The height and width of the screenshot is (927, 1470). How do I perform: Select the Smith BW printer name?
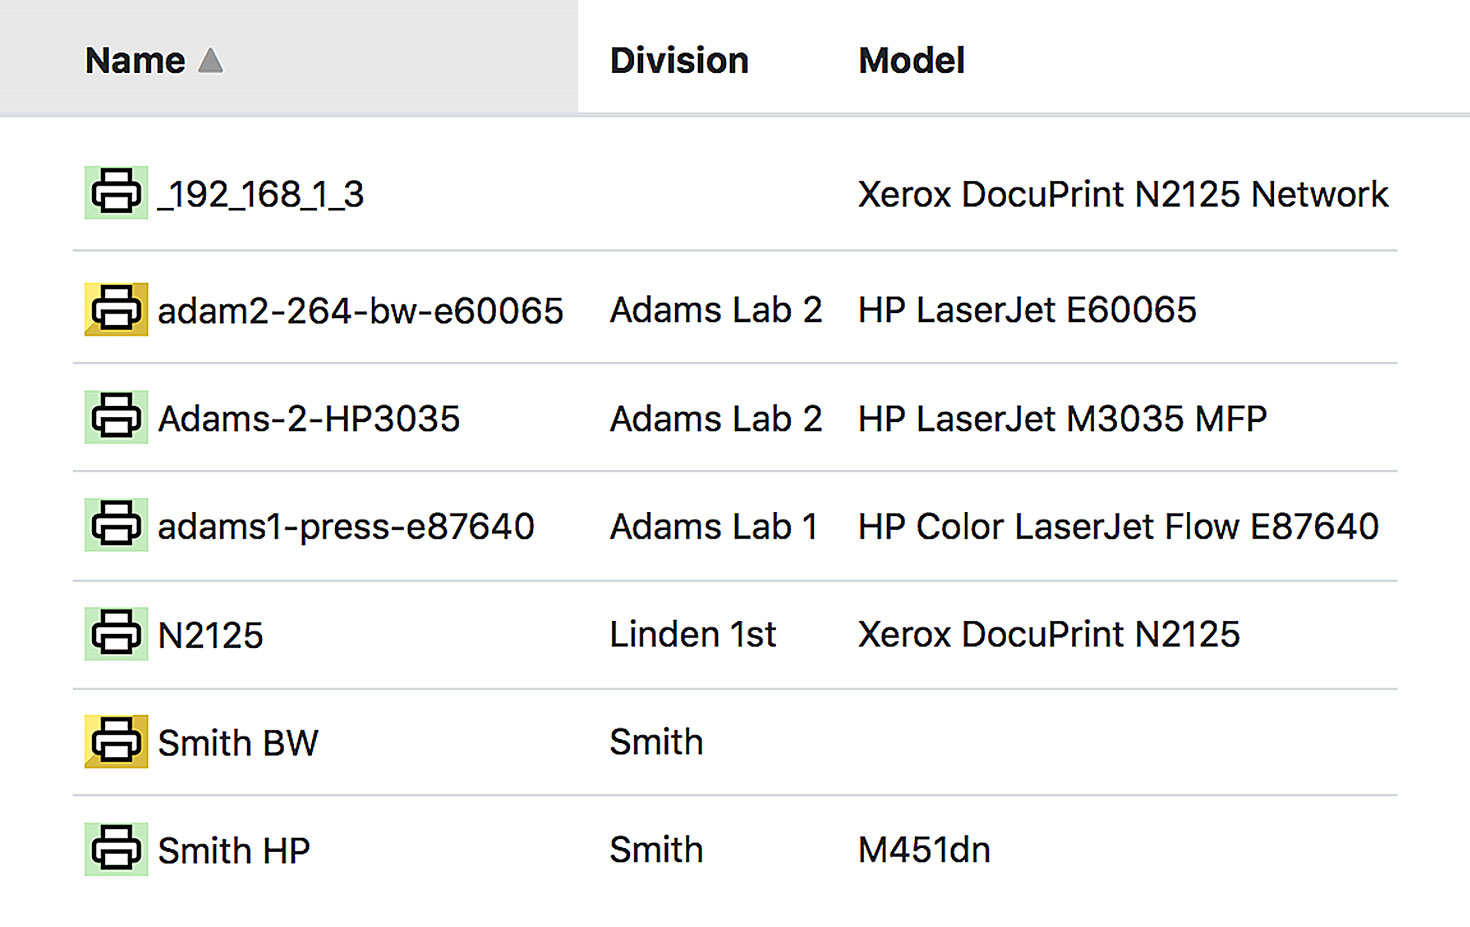coord(238,743)
